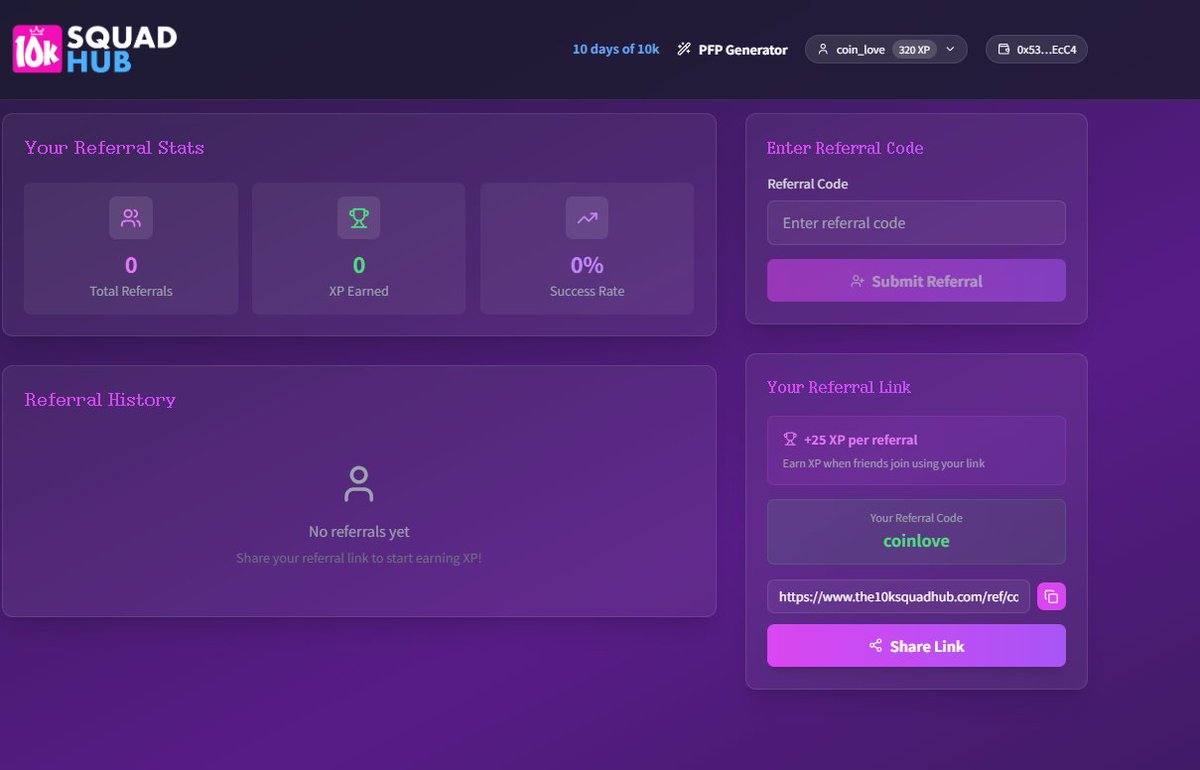Click the XP Earned label

coord(359,291)
